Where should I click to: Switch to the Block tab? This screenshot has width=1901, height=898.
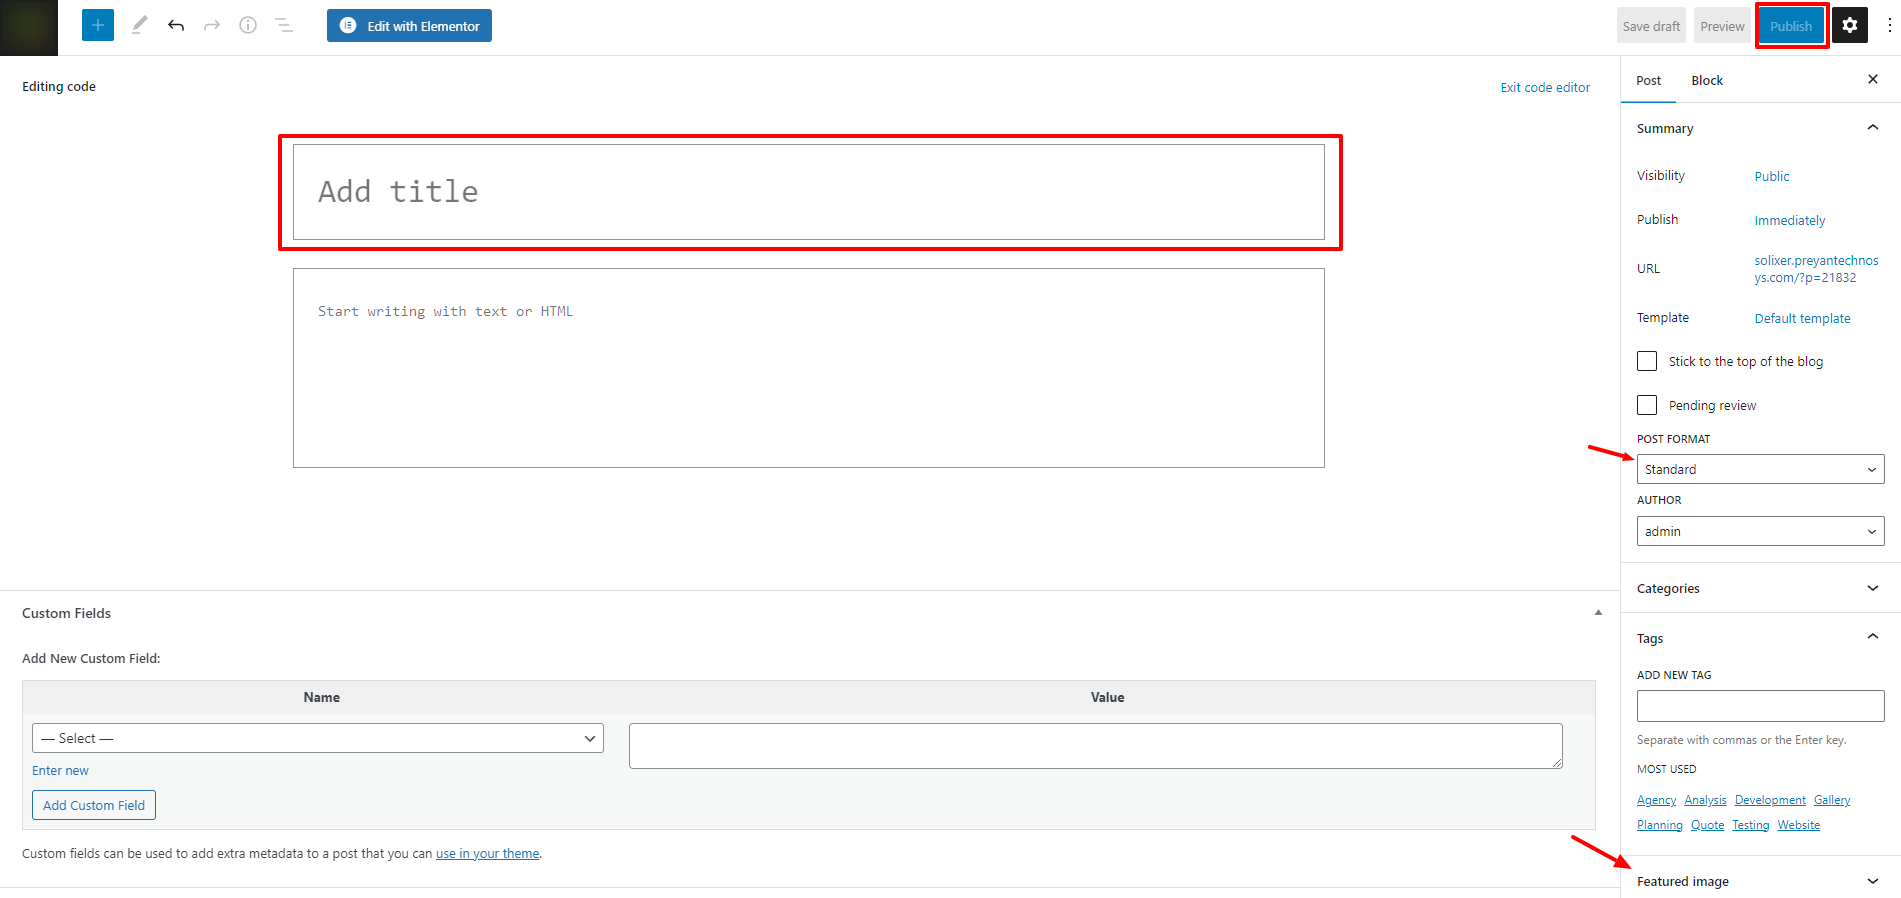pos(1707,80)
